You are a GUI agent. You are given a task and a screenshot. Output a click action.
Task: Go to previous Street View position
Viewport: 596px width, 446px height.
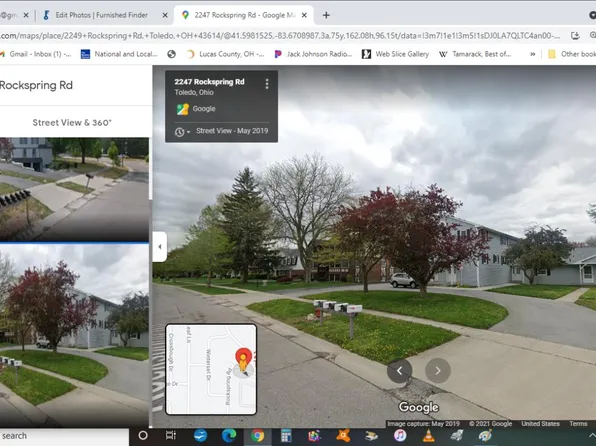[x=399, y=370]
